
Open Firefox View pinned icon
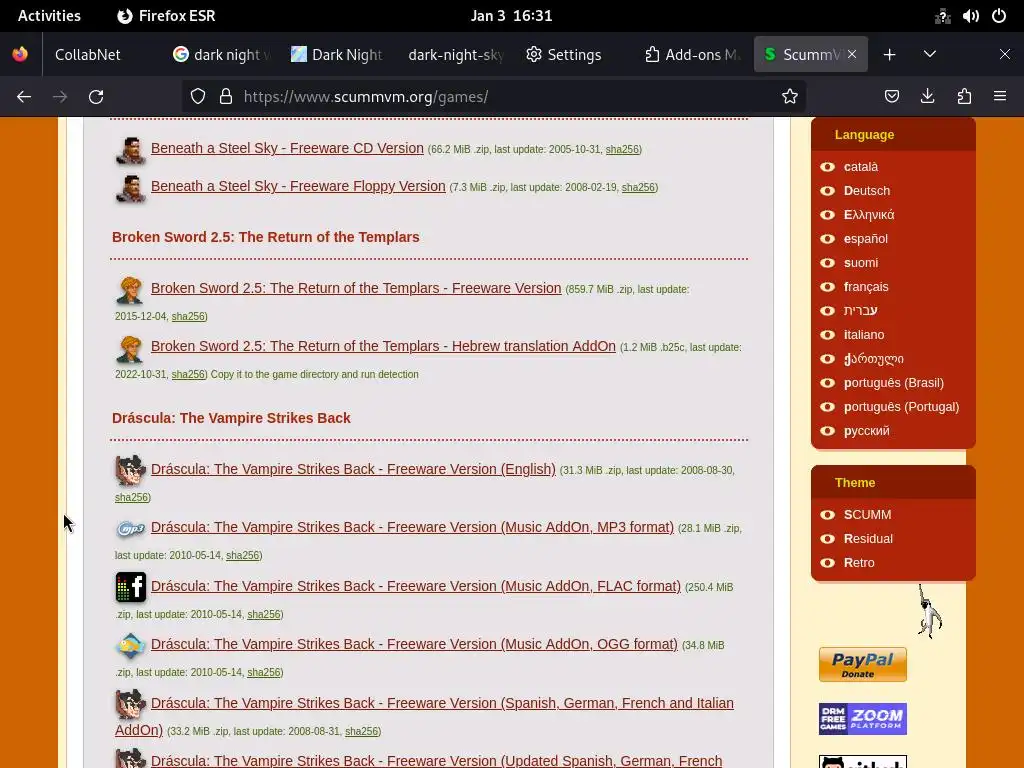click(20, 55)
